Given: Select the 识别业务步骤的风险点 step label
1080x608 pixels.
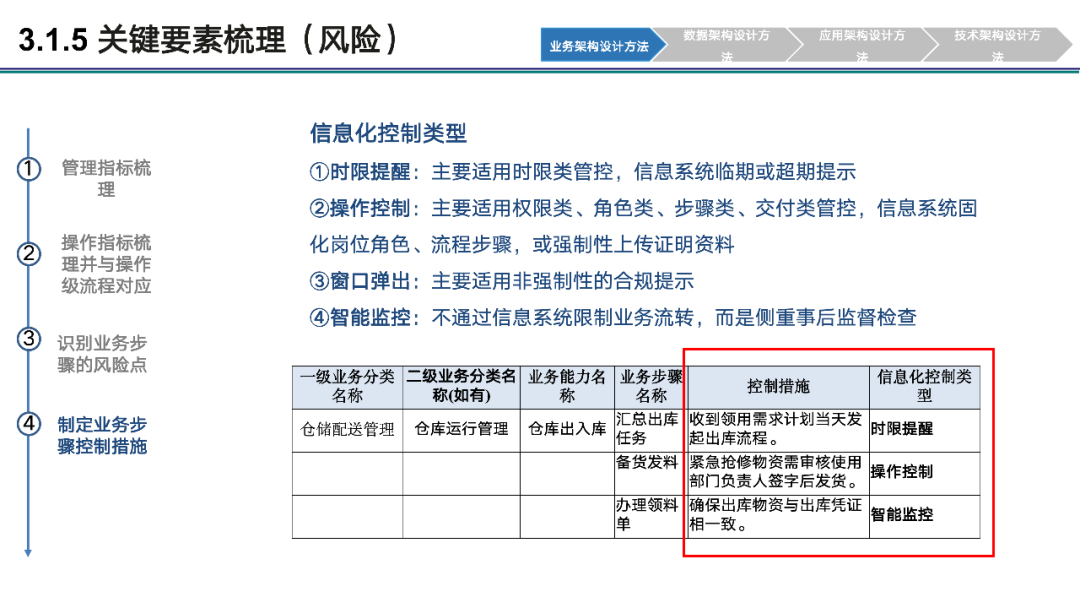Looking at the screenshot, I should 102,354.
